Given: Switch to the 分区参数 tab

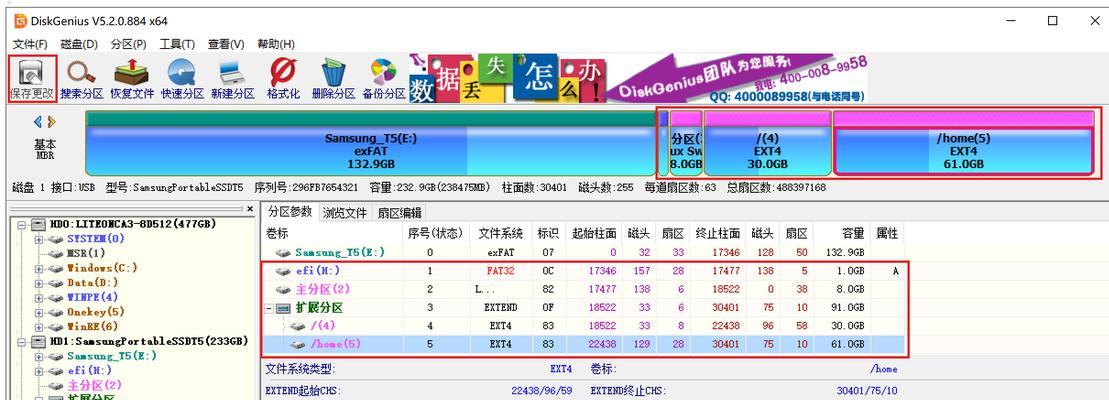Looking at the screenshot, I should (290, 212).
